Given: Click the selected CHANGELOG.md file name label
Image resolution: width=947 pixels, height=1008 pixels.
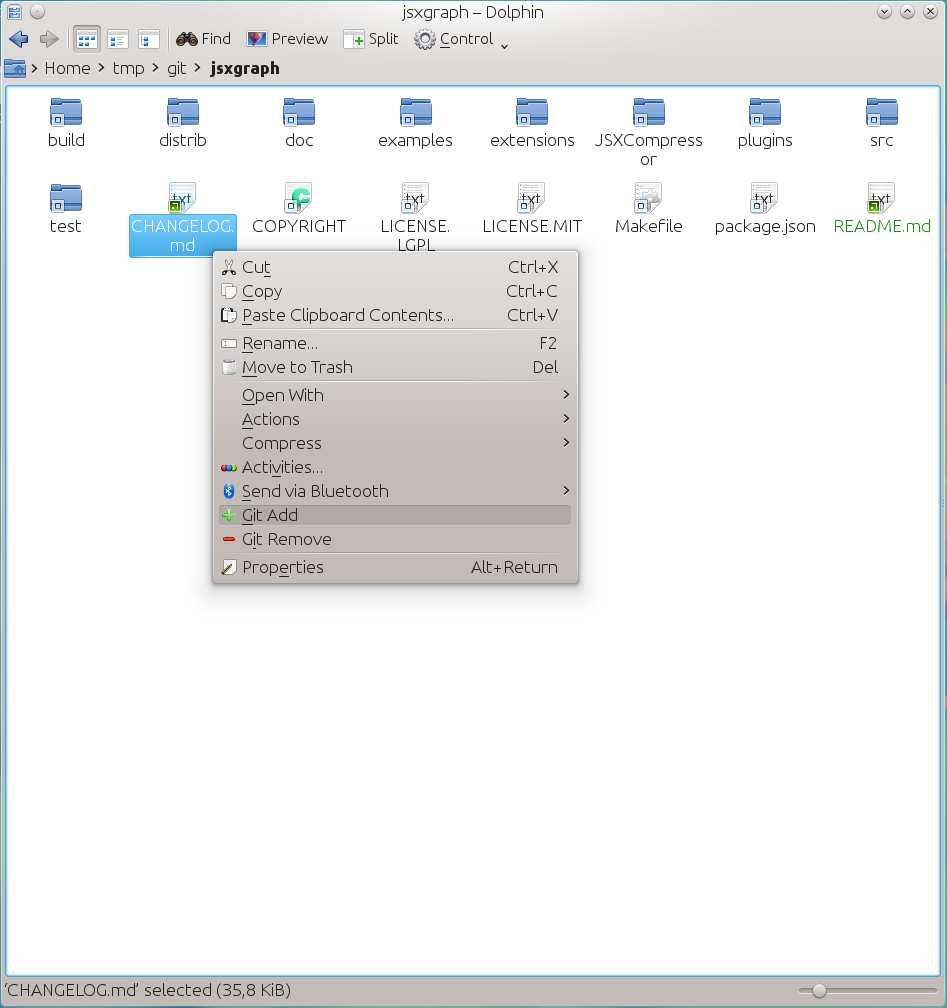Looking at the screenshot, I should (x=183, y=235).
